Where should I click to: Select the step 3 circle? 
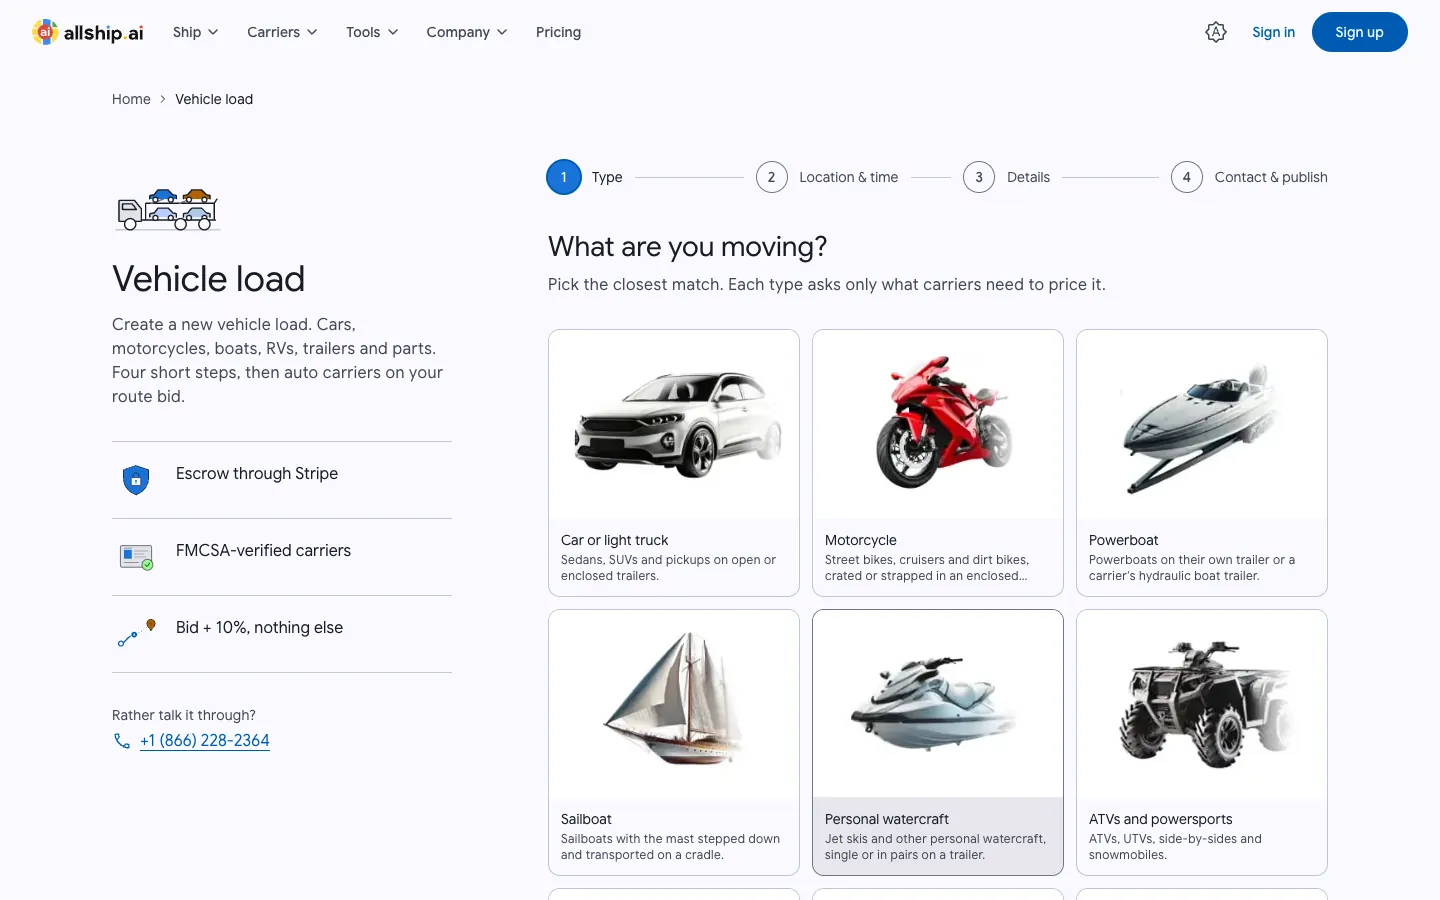click(979, 177)
